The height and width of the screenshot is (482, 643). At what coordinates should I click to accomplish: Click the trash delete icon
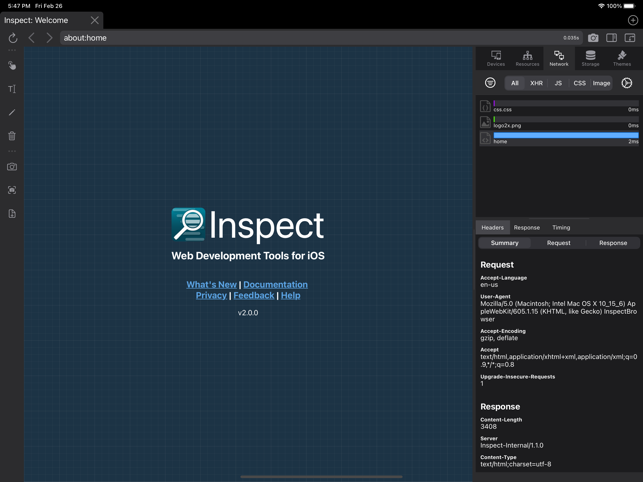coord(12,136)
